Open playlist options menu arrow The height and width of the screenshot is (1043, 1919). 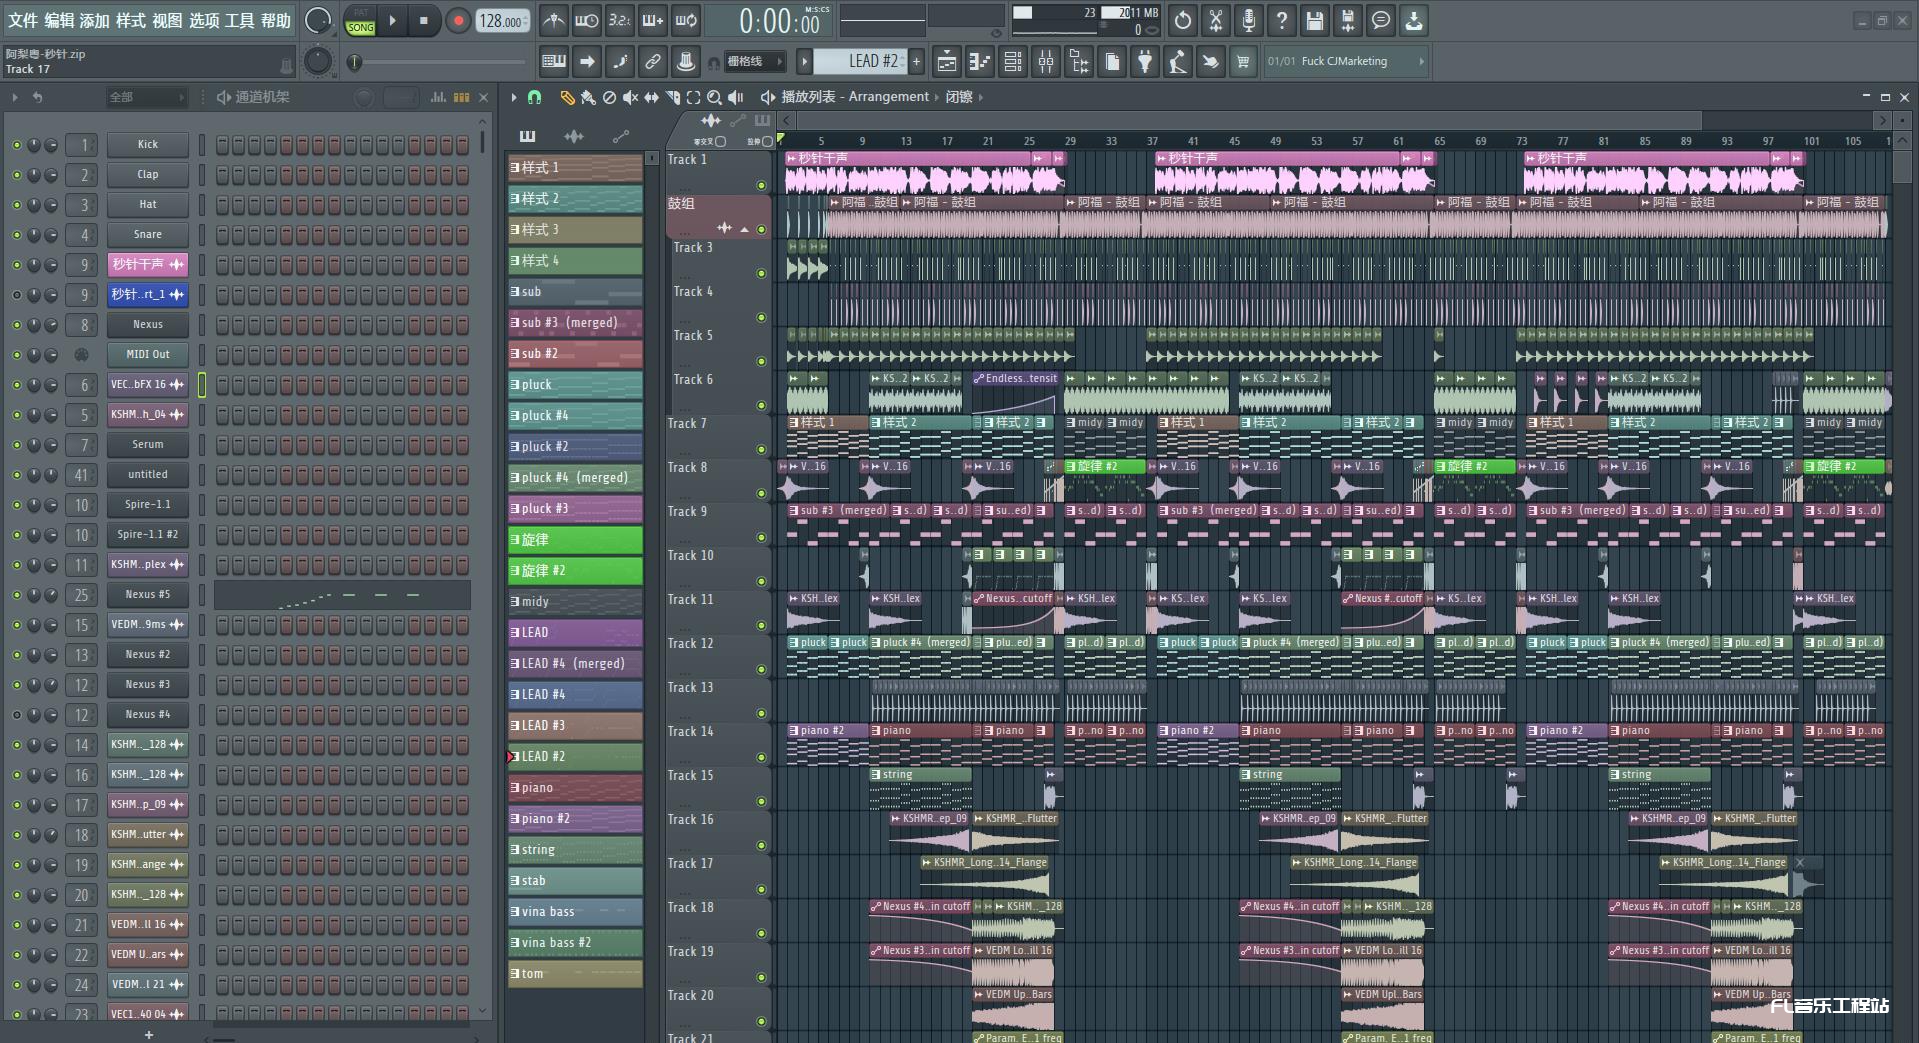point(514,97)
